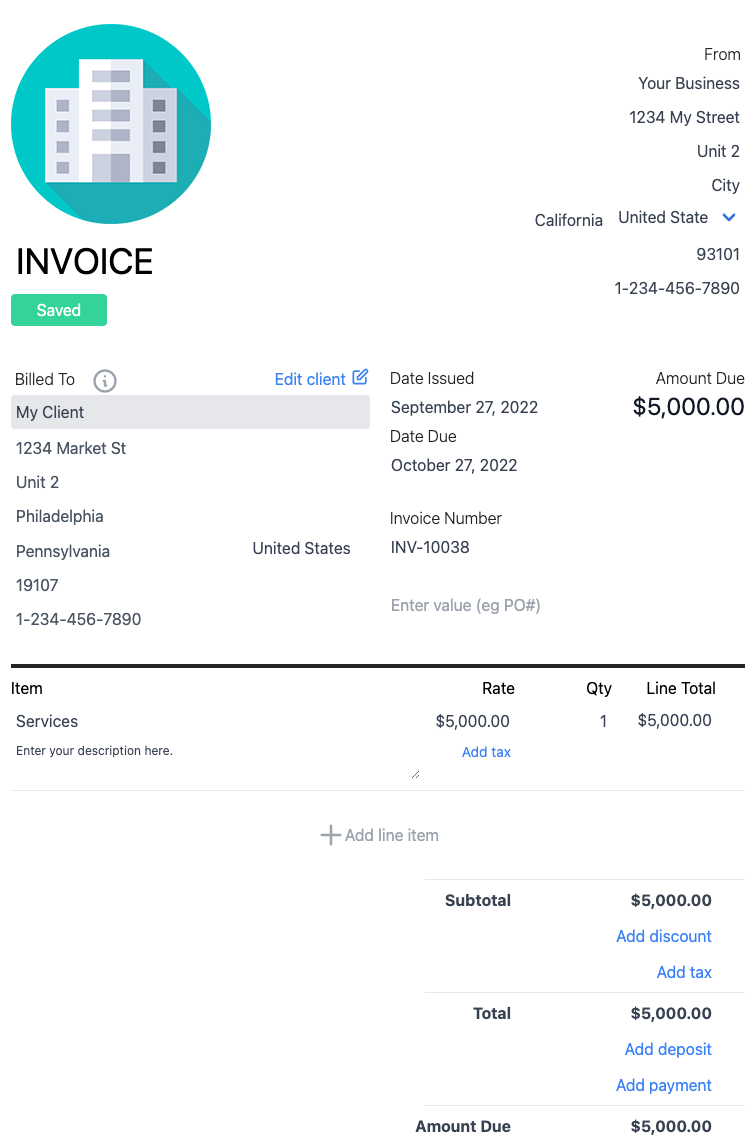Add a payment to the invoice
The image size is (753, 1143).
point(663,1085)
